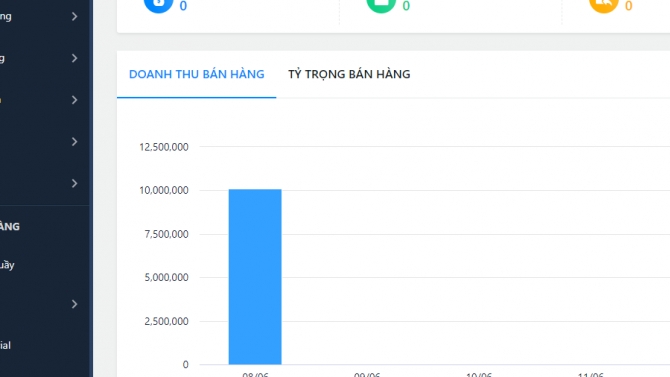This screenshot has width=670, height=377.
Task: Click the blue revenue bar for 08/06
Action: click(255, 277)
